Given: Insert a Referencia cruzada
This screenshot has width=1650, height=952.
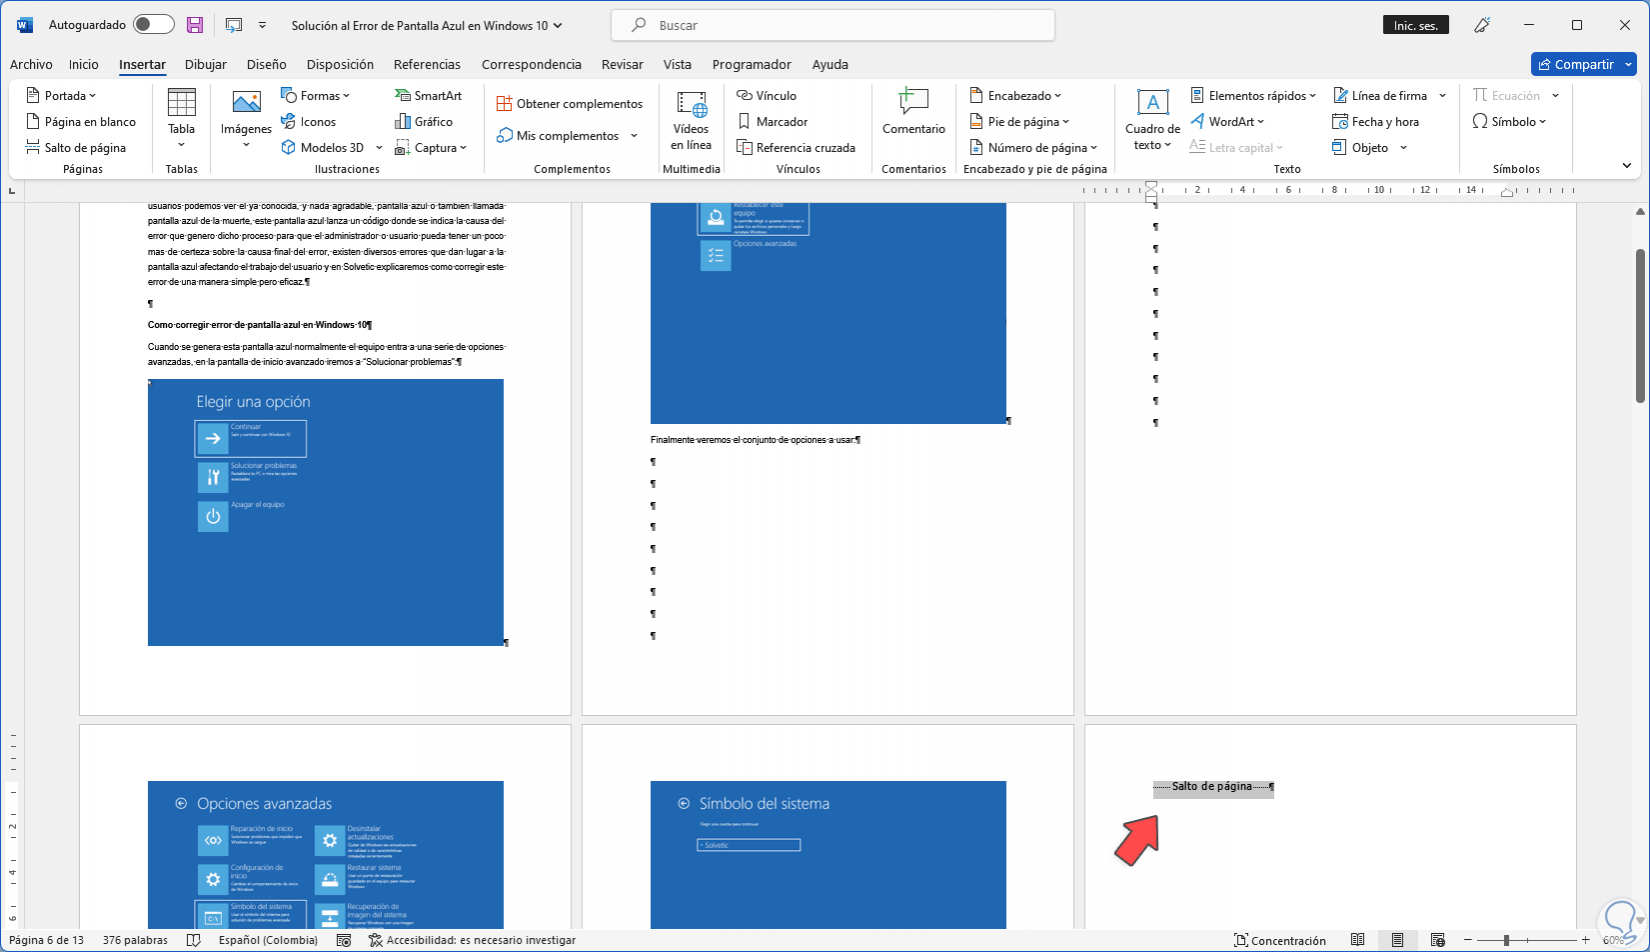Looking at the screenshot, I should 796,148.
